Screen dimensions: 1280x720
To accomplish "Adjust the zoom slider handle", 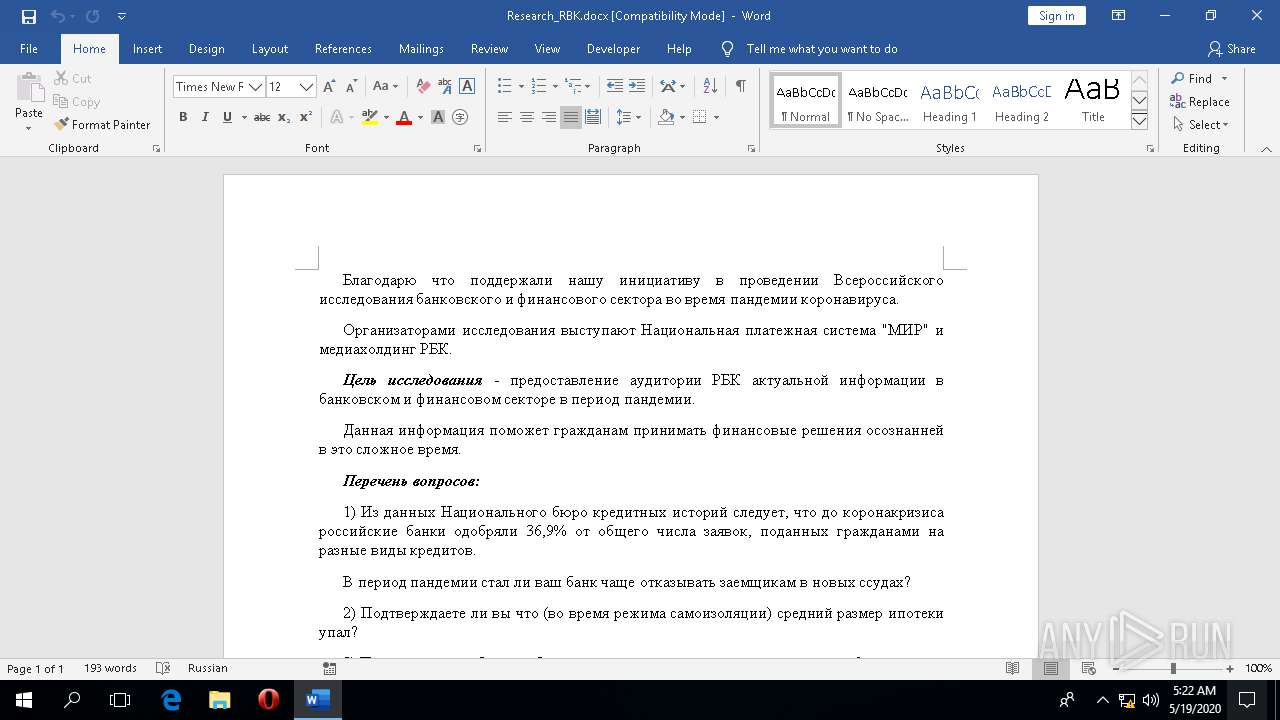I will [x=1173, y=668].
